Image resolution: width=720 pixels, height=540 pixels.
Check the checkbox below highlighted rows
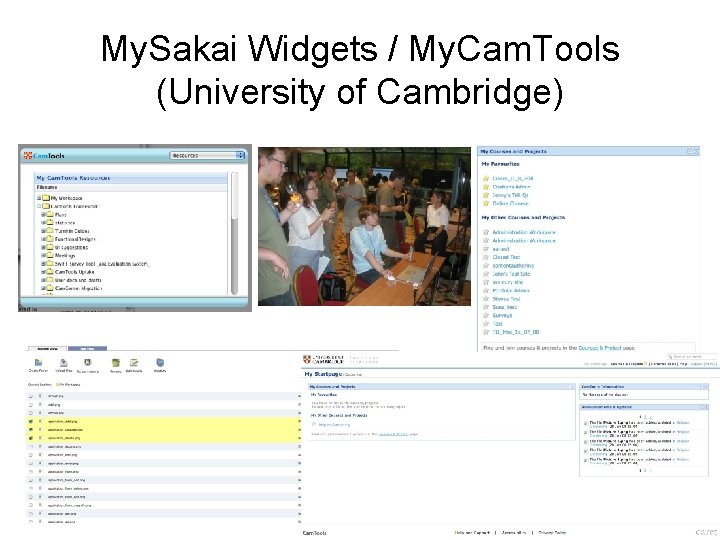click(31, 446)
